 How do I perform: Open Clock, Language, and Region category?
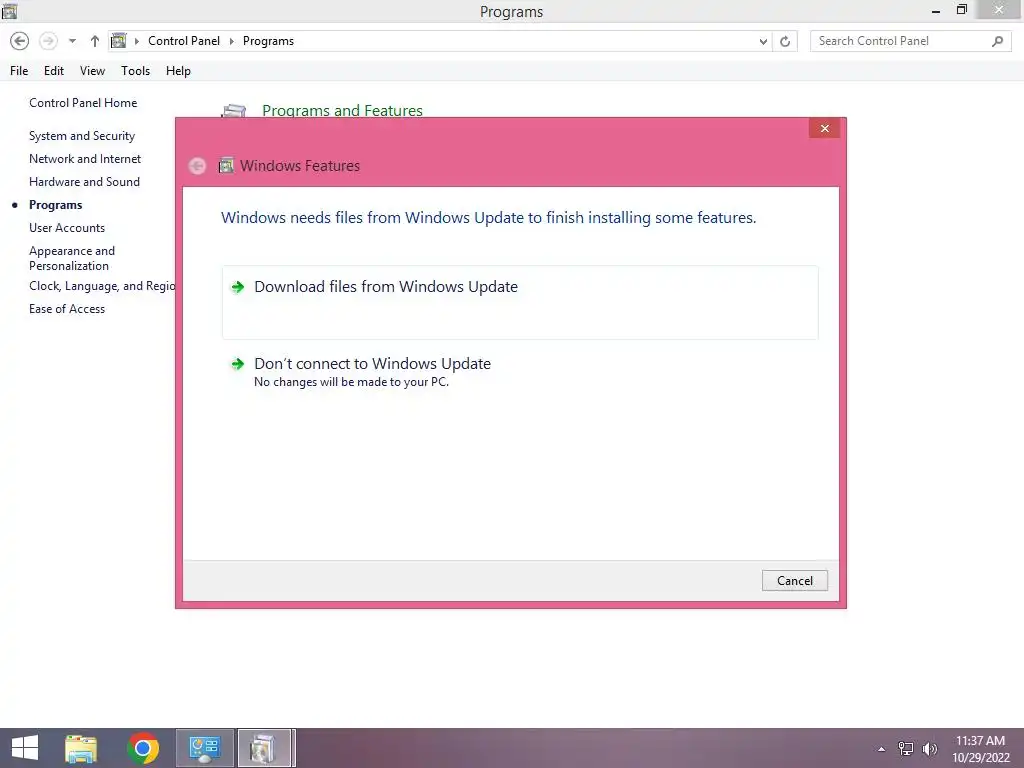pos(102,286)
